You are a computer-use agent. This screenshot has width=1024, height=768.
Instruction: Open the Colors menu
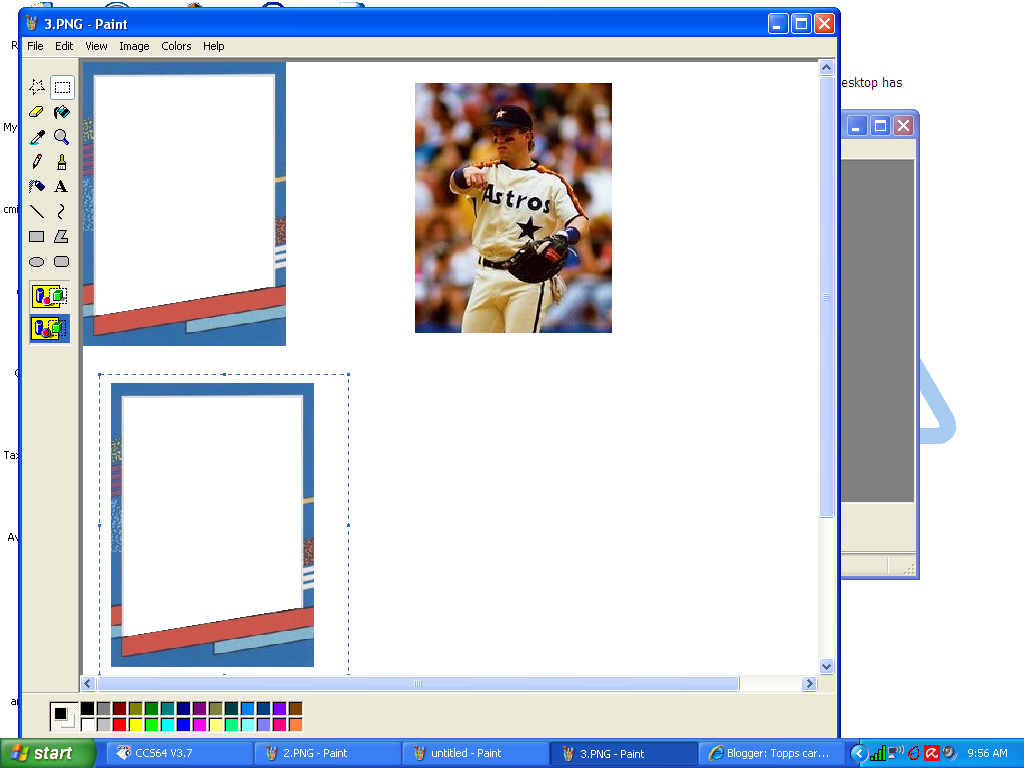coord(176,46)
